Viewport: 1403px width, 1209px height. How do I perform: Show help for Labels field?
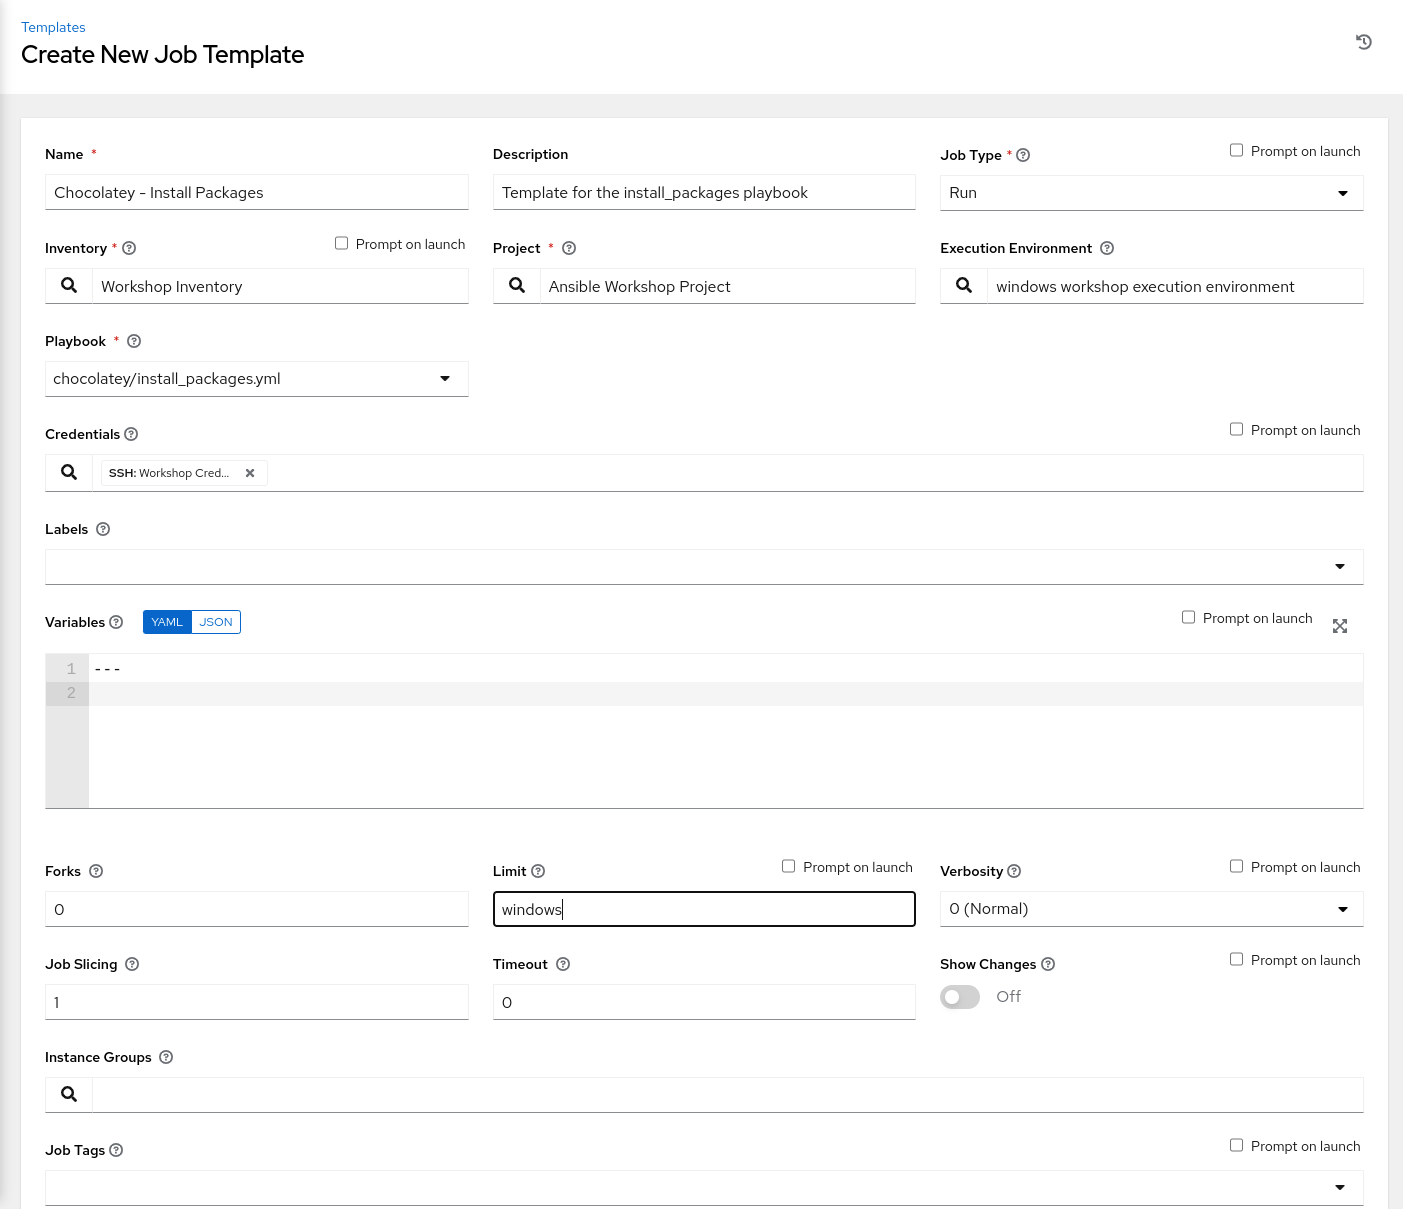(x=103, y=529)
